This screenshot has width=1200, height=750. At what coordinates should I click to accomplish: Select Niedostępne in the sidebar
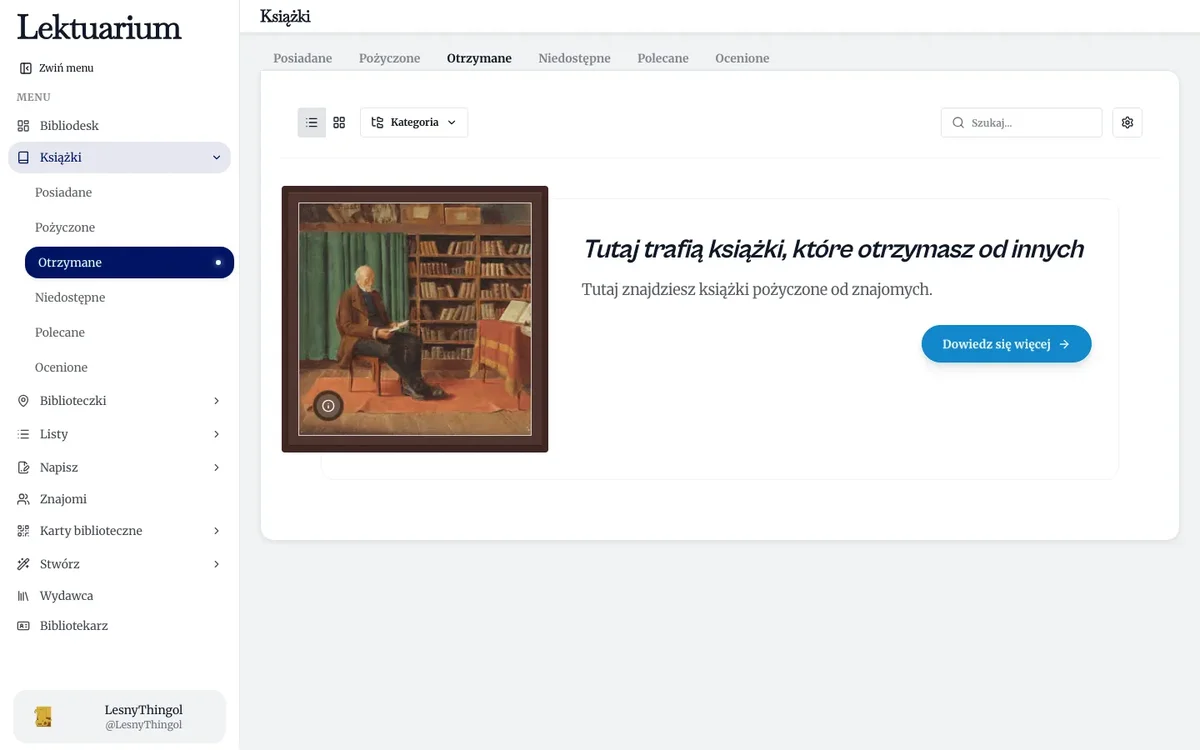[x=129, y=297]
